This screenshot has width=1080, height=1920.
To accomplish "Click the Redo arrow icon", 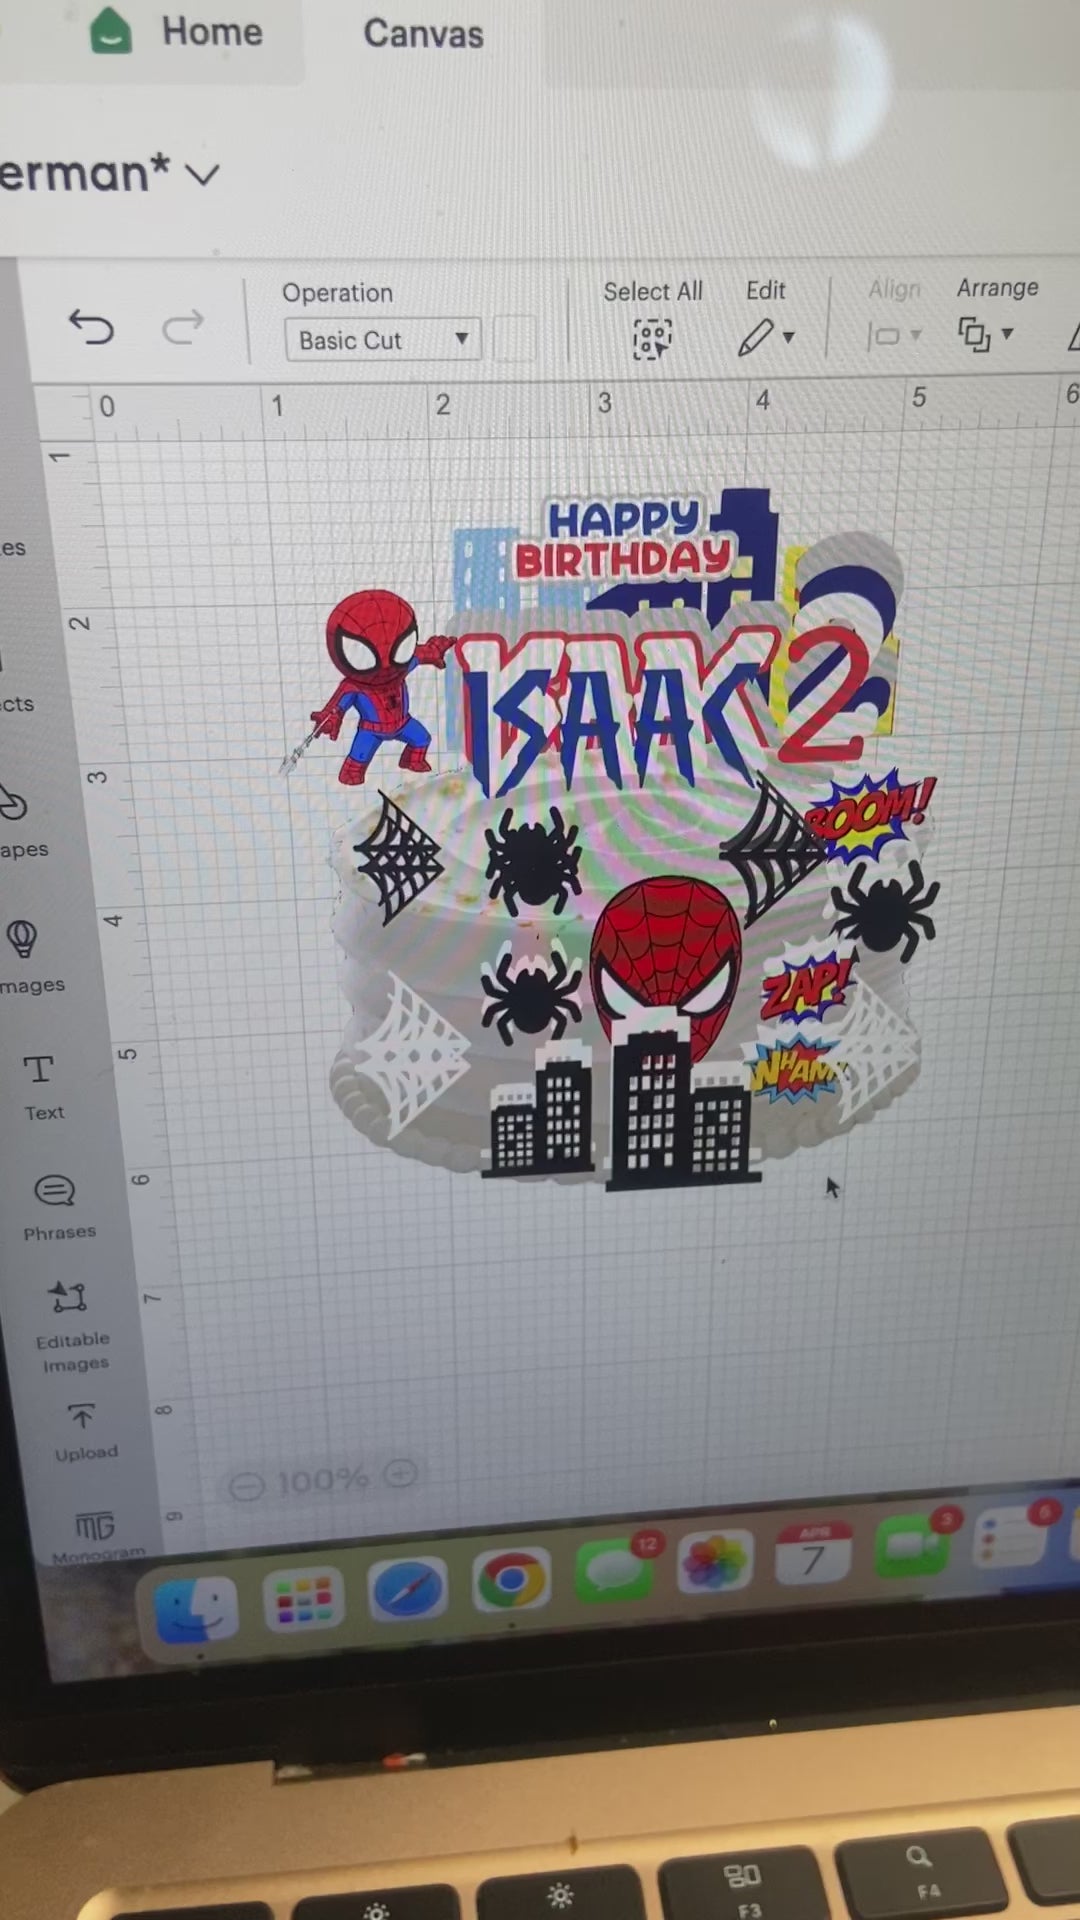I will pos(182,326).
